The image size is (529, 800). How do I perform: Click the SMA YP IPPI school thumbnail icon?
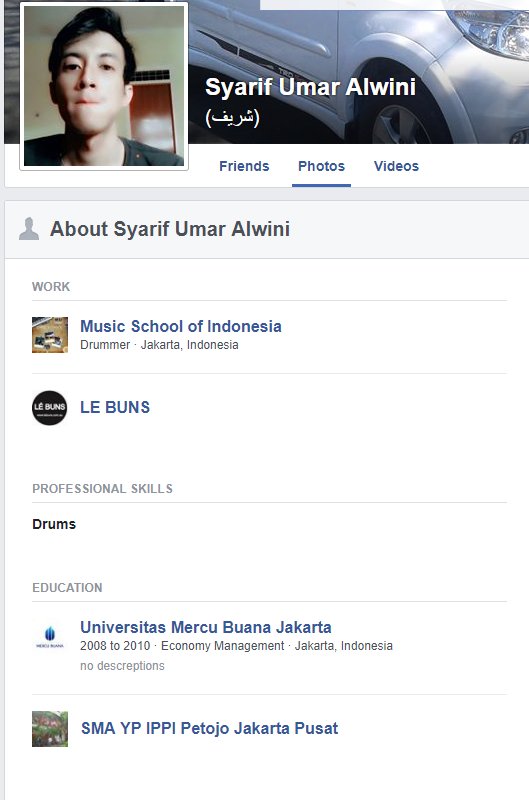pyautogui.click(x=50, y=729)
